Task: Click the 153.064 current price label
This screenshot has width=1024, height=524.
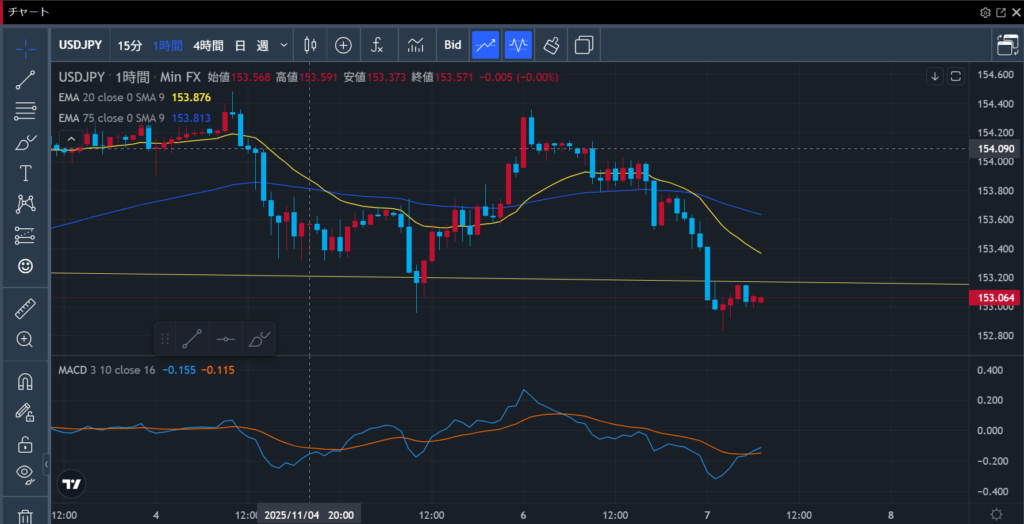Action: [996, 298]
